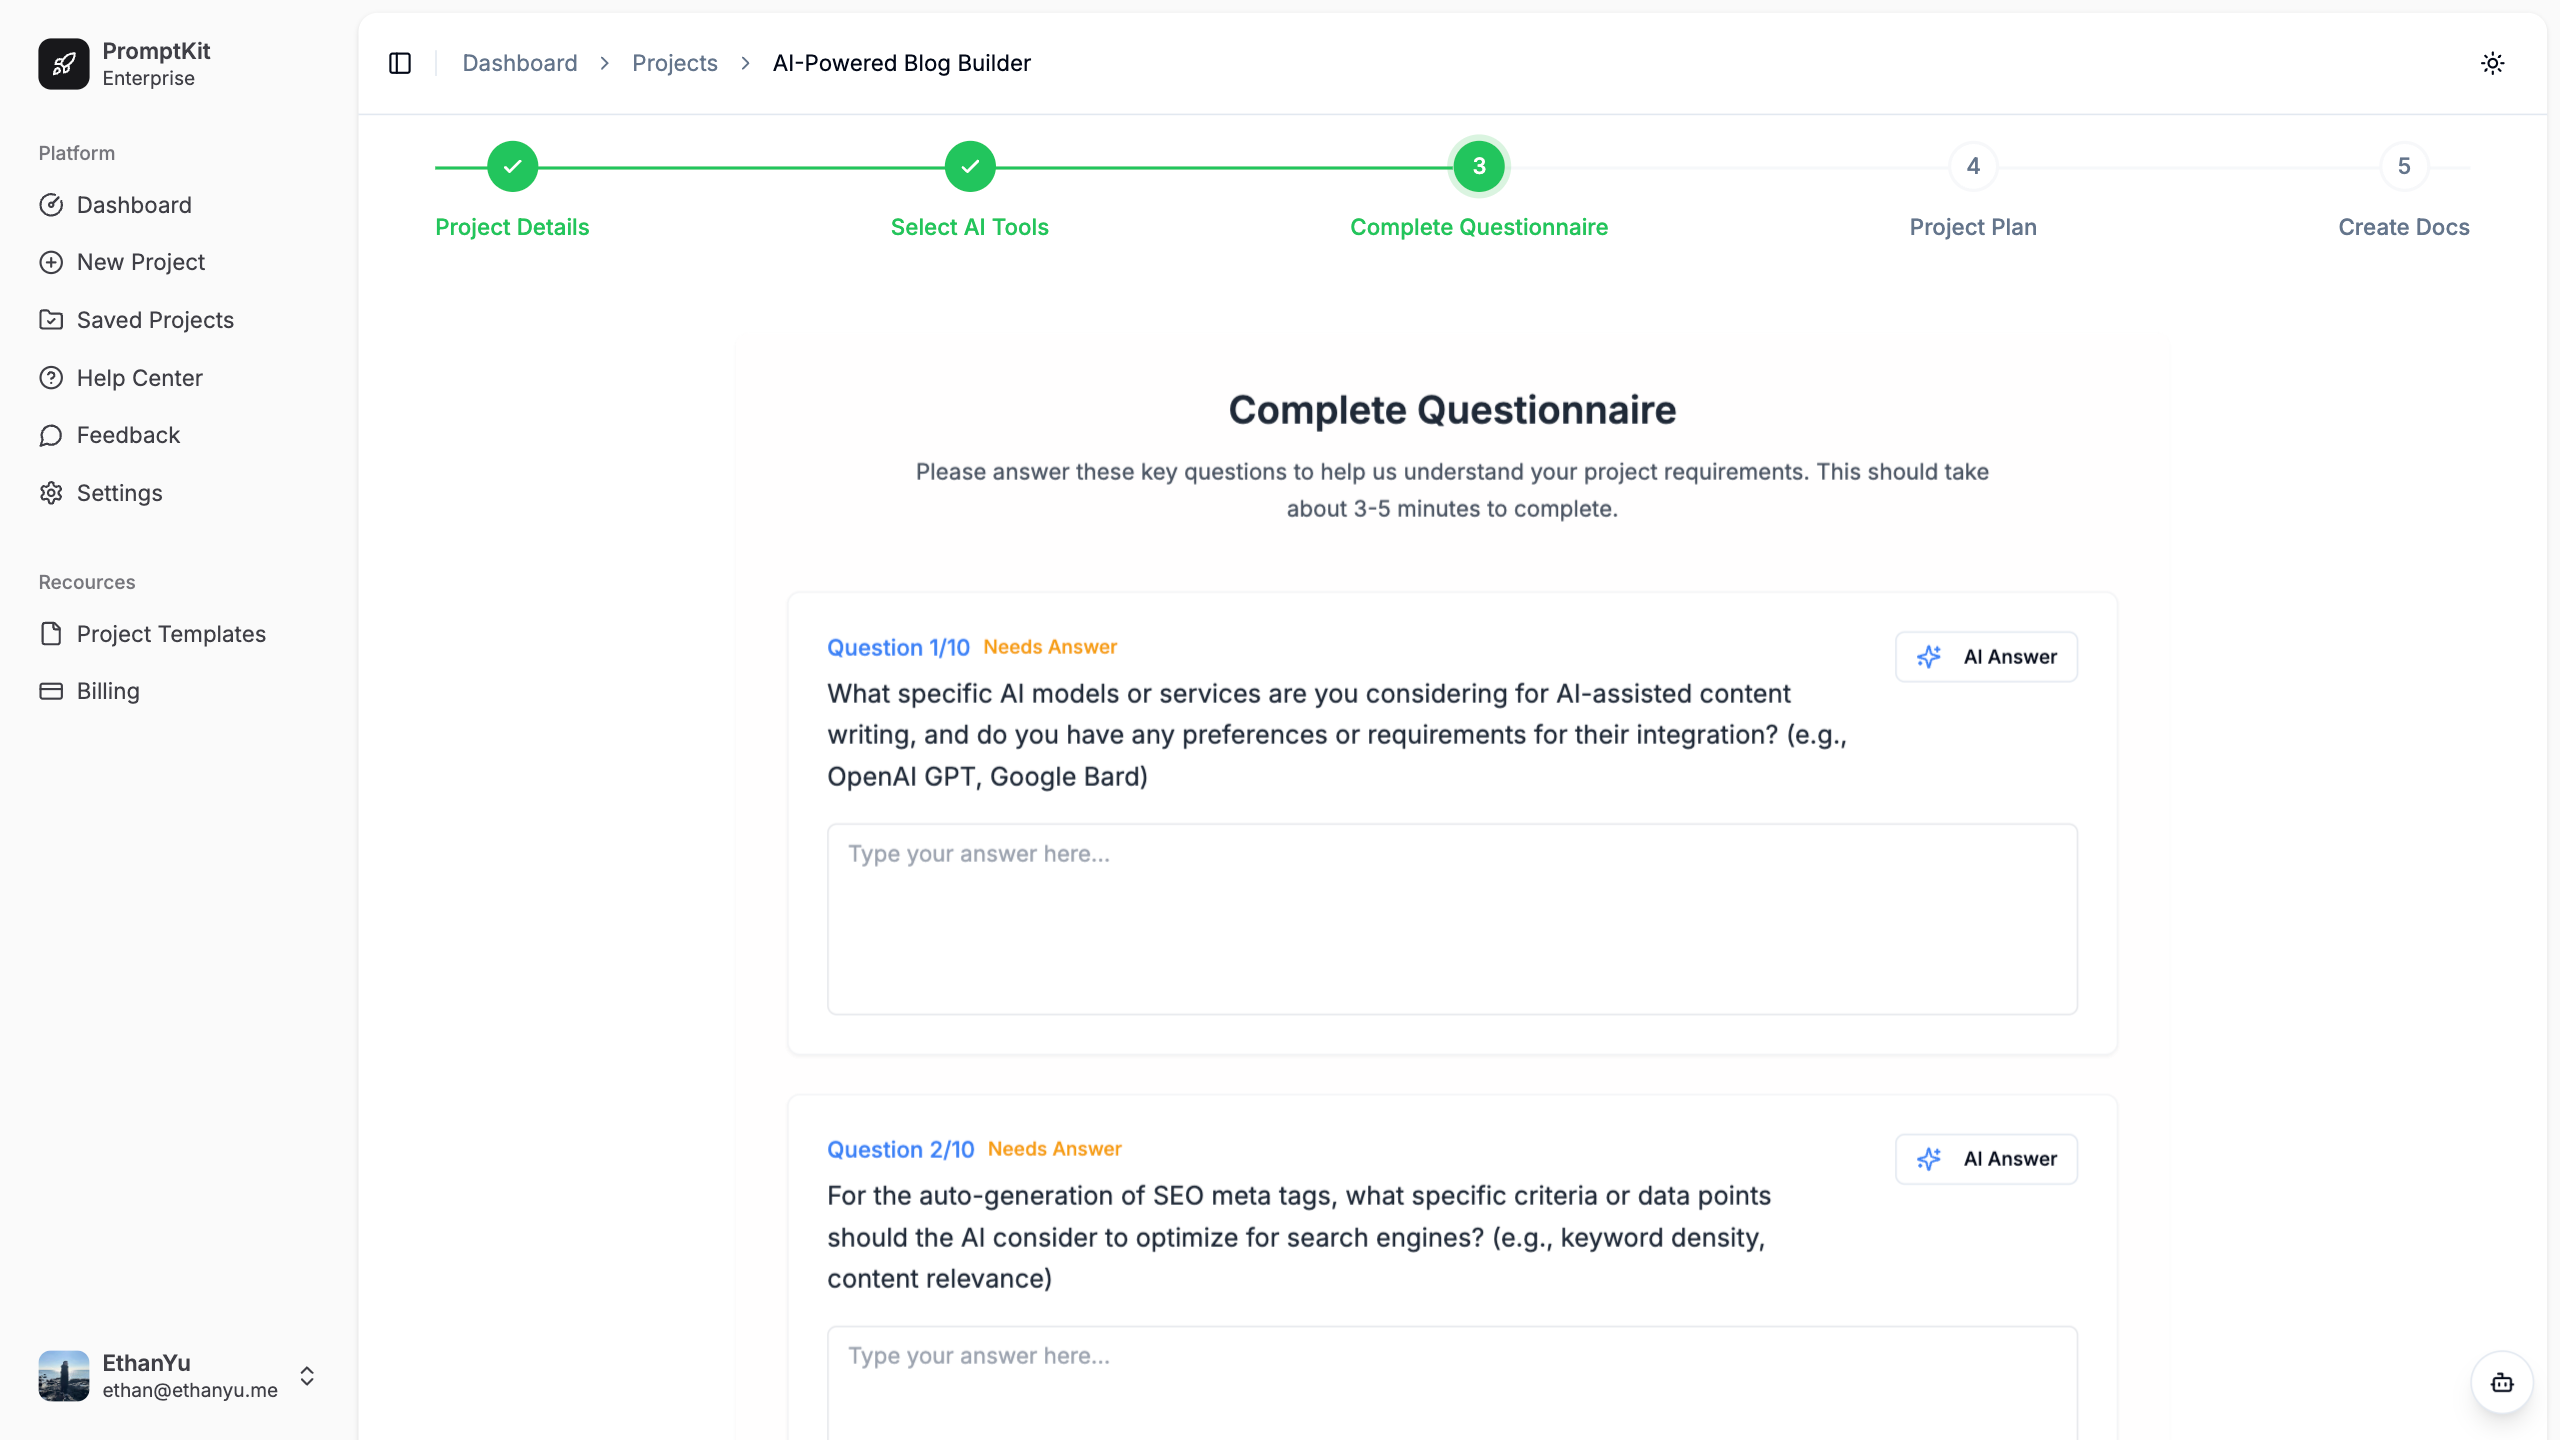Screen dimensions: 2560x1440
Task: Click the Help Center question icon
Action: pos(51,378)
